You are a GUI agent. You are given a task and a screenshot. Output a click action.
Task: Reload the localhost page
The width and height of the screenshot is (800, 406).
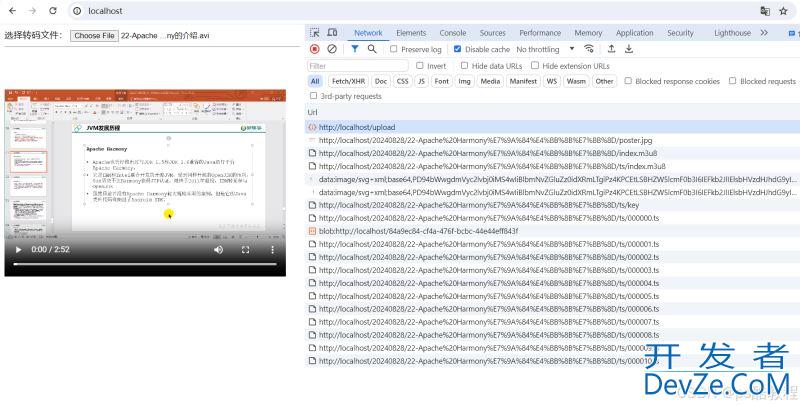[x=53, y=11]
